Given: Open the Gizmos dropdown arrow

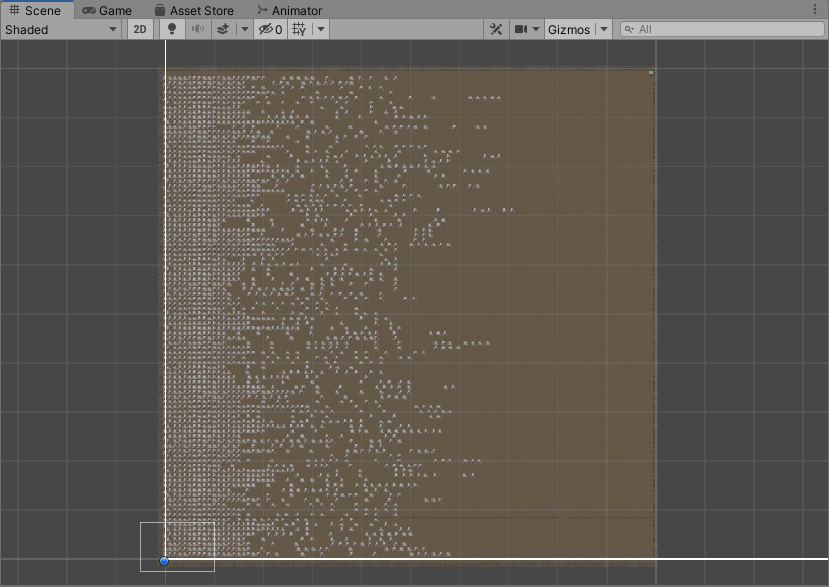Looking at the screenshot, I should 604,30.
